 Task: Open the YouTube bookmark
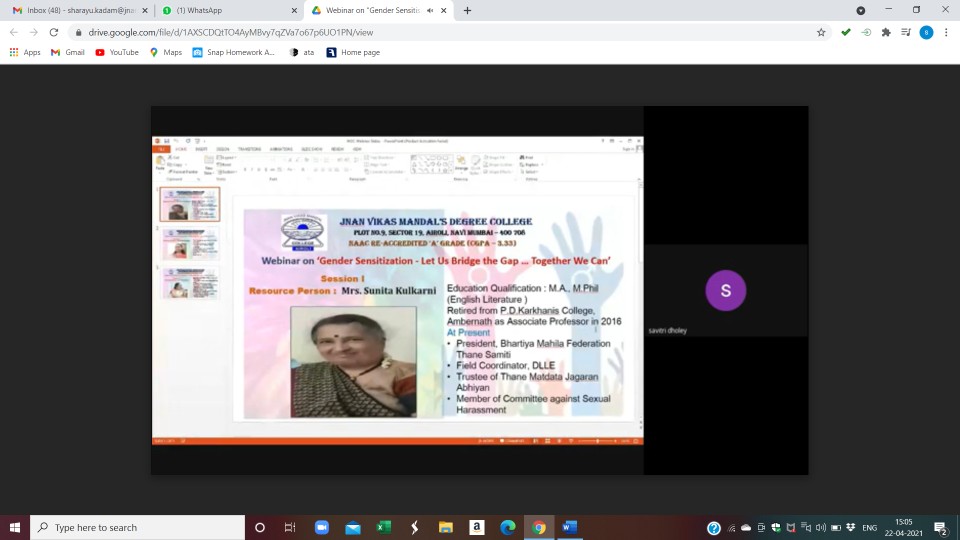[x=117, y=53]
